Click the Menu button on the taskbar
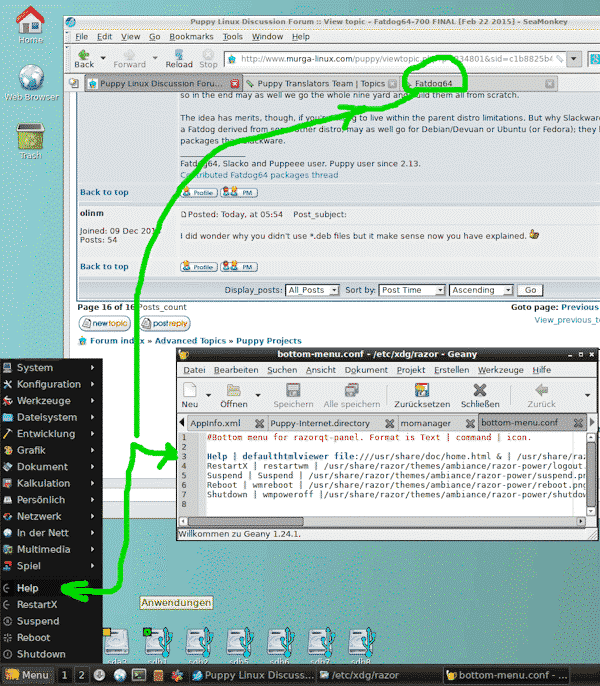Image resolution: width=600 pixels, height=686 pixels. [27, 675]
